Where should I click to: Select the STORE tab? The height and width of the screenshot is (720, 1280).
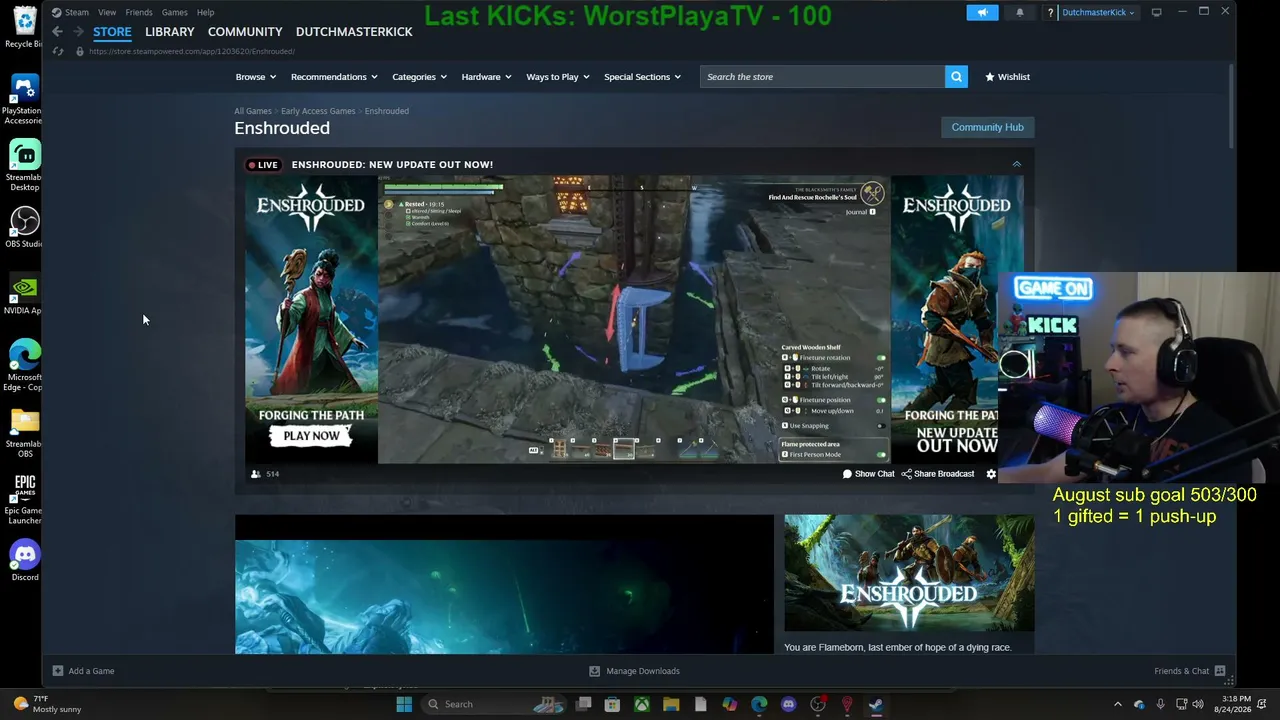[x=112, y=32]
